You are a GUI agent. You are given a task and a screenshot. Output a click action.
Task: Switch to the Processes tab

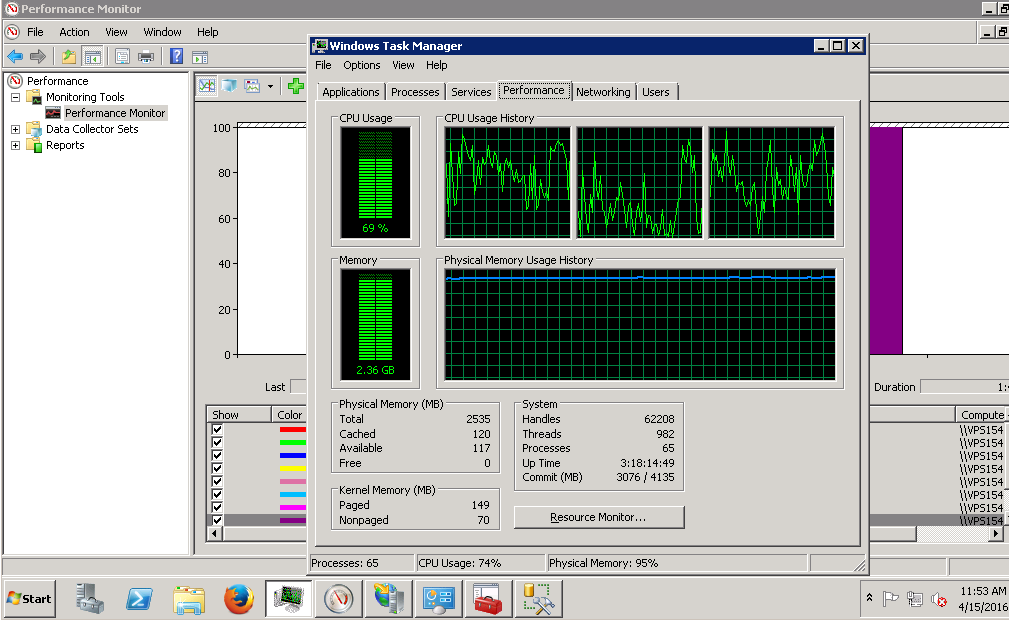(415, 92)
